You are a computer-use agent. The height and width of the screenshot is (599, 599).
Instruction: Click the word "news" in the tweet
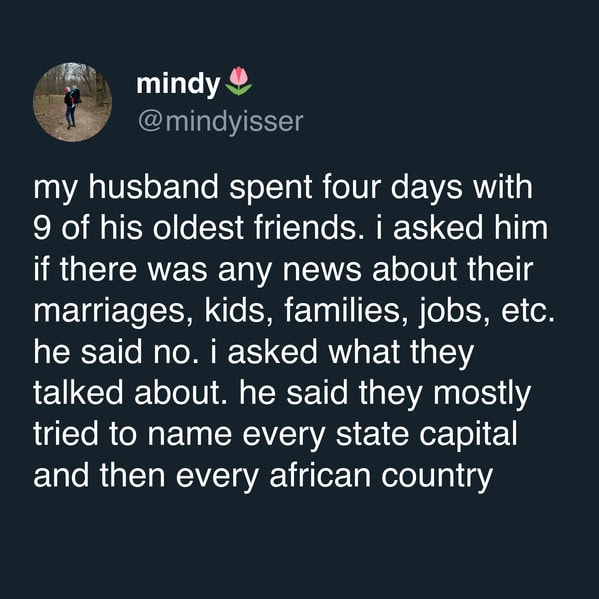[322, 270]
